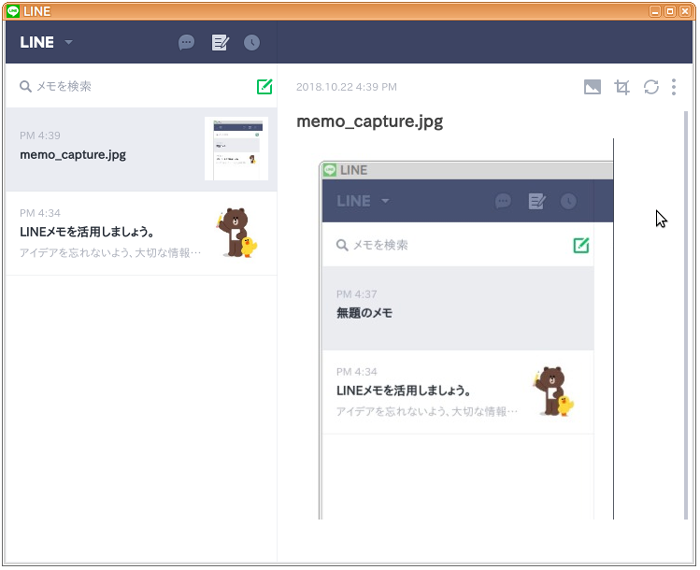The height and width of the screenshot is (570, 700).
Task: Start screen capture with crop icon
Action: tap(622, 87)
